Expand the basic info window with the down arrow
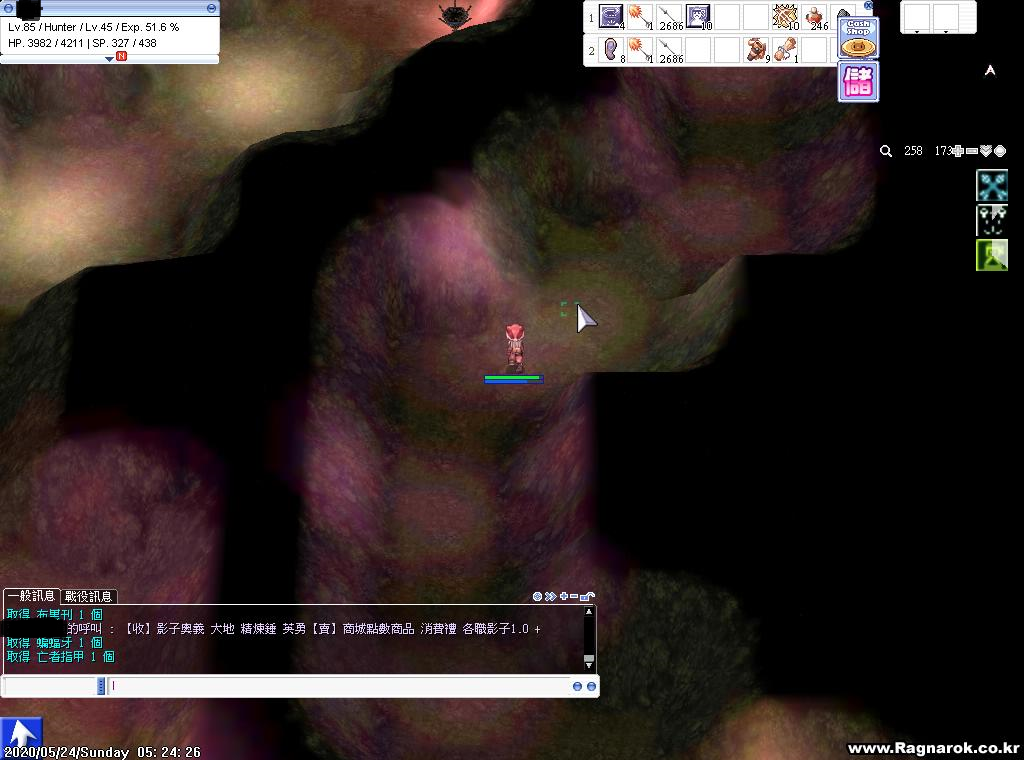The width and height of the screenshot is (1024, 760). (109, 59)
